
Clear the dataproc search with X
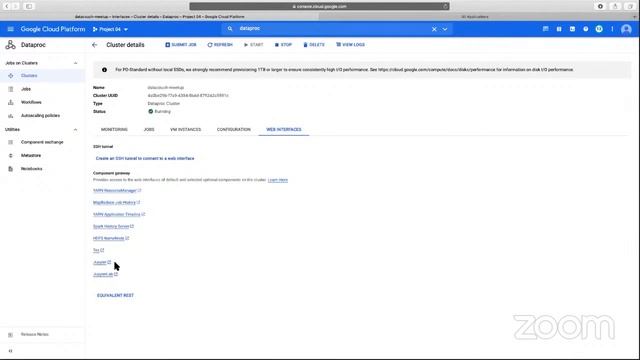pyautogui.click(x=434, y=29)
